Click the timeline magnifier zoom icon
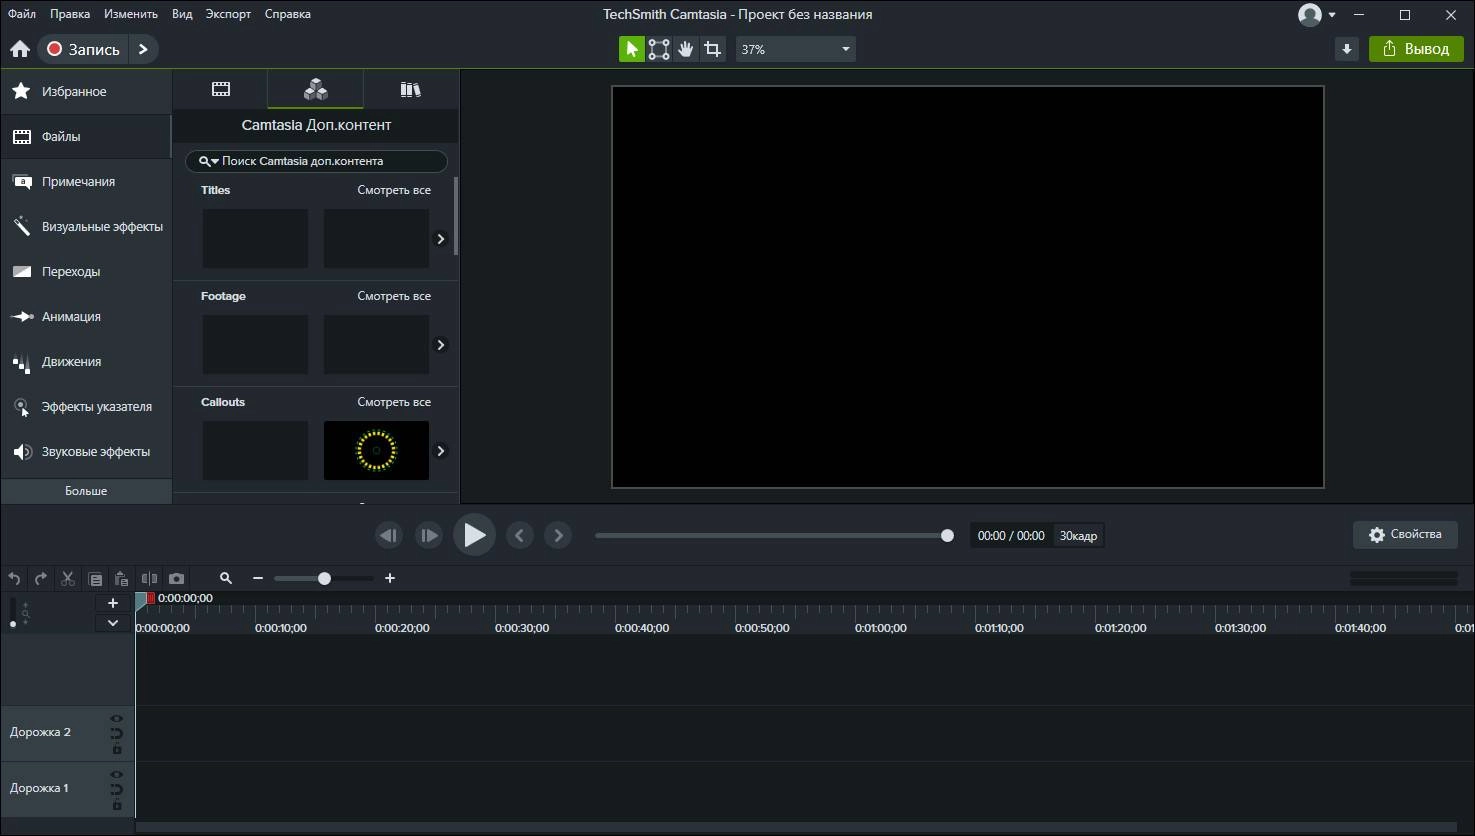This screenshot has height=836, width=1475. [x=226, y=578]
